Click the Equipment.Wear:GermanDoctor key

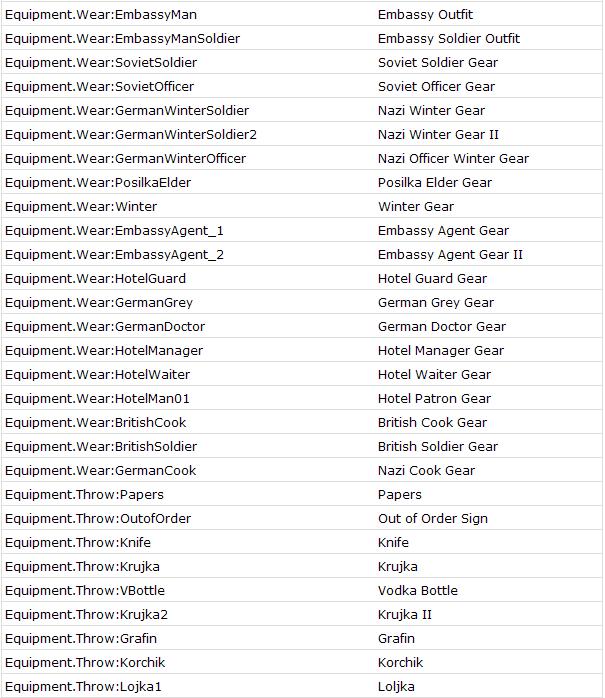click(x=105, y=327)
